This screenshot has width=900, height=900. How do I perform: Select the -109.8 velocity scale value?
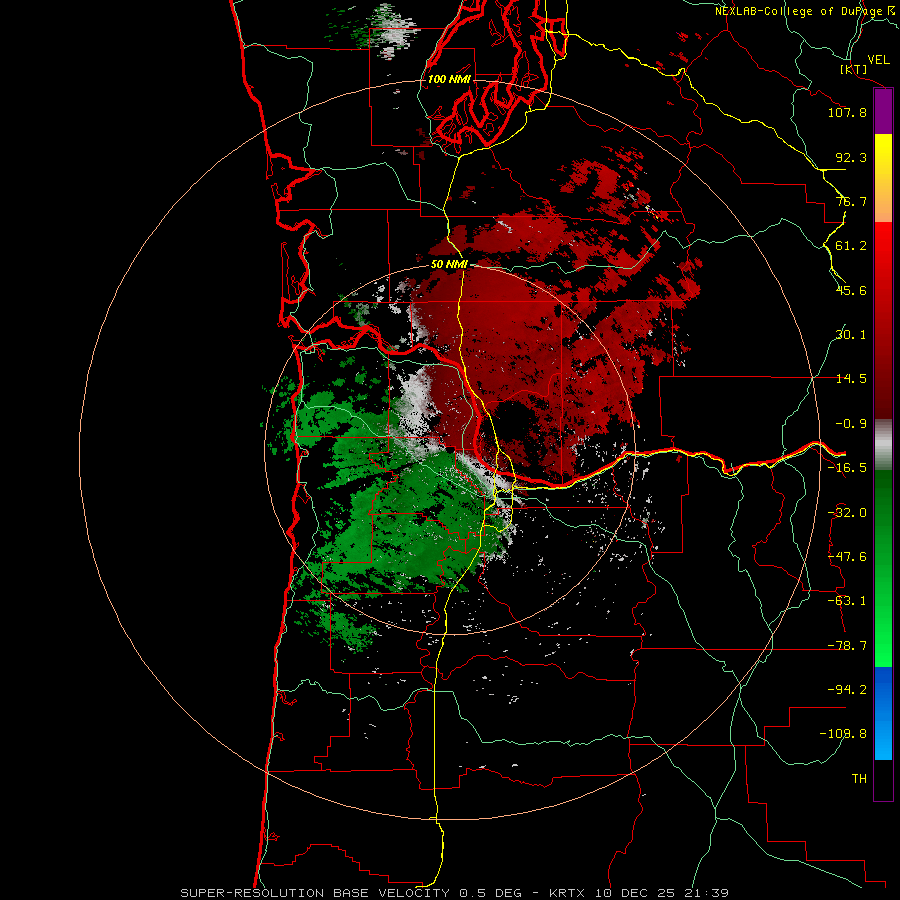click(x=843, y=734)
